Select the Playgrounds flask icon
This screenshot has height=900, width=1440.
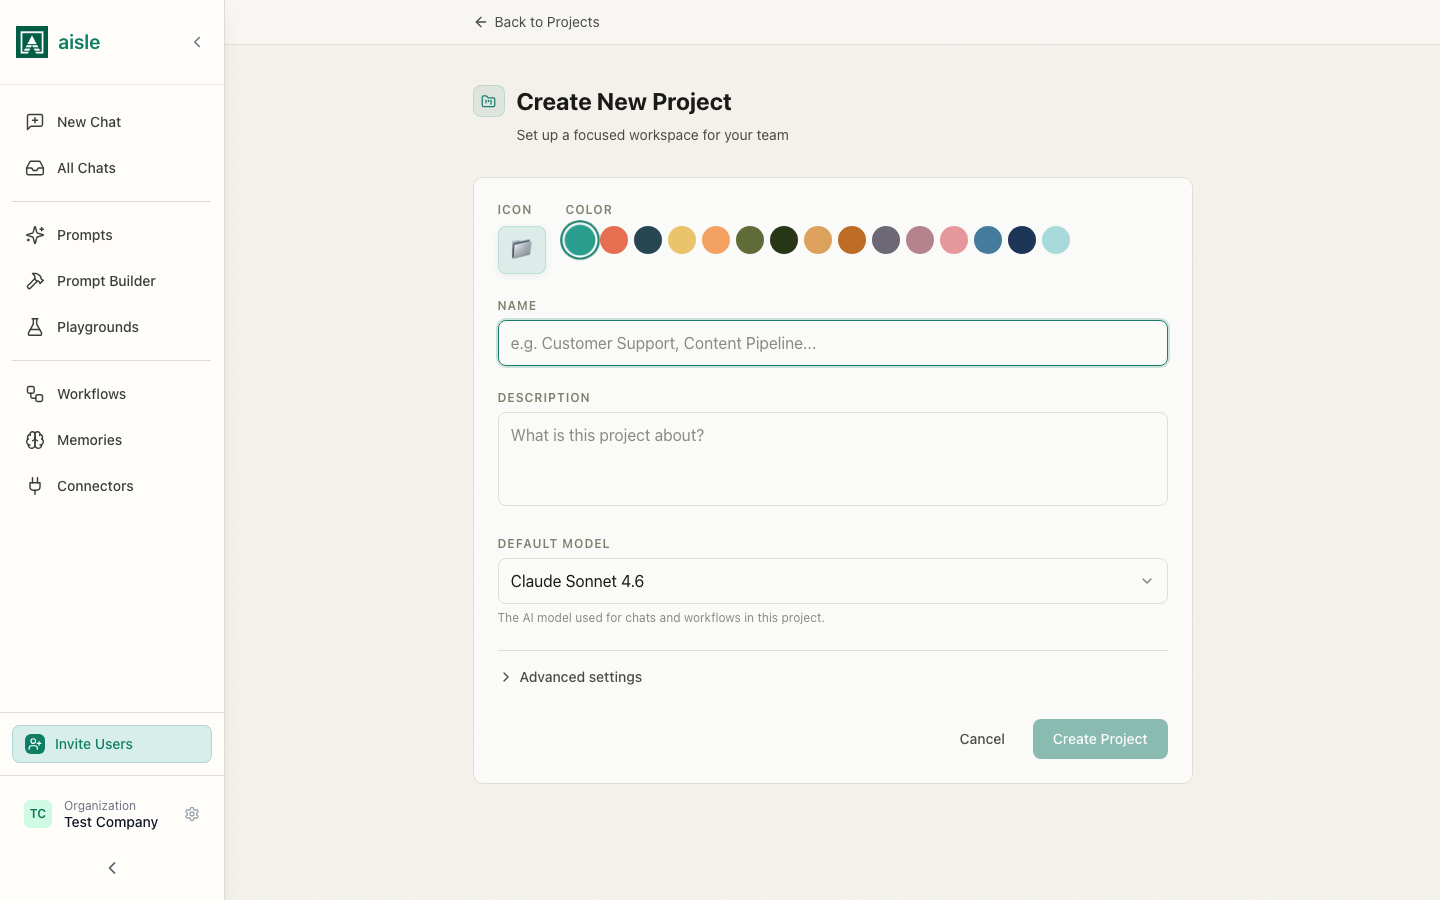tap(36, 327)
